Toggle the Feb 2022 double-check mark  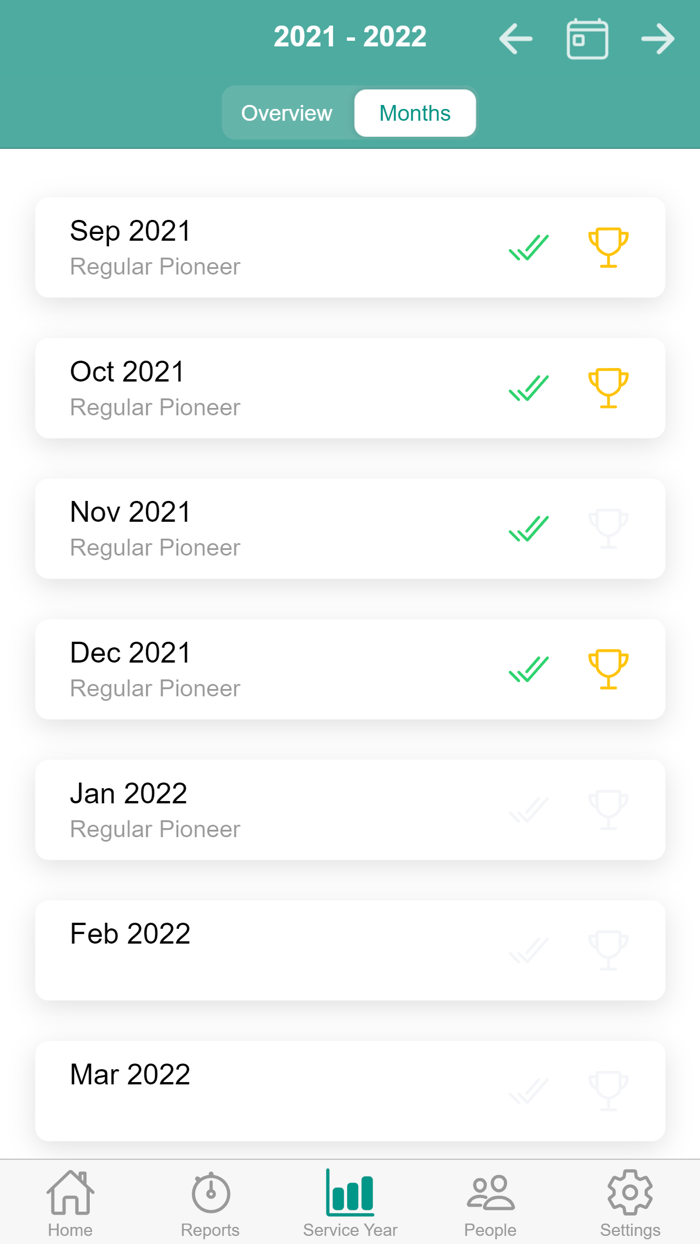[529, 950]
